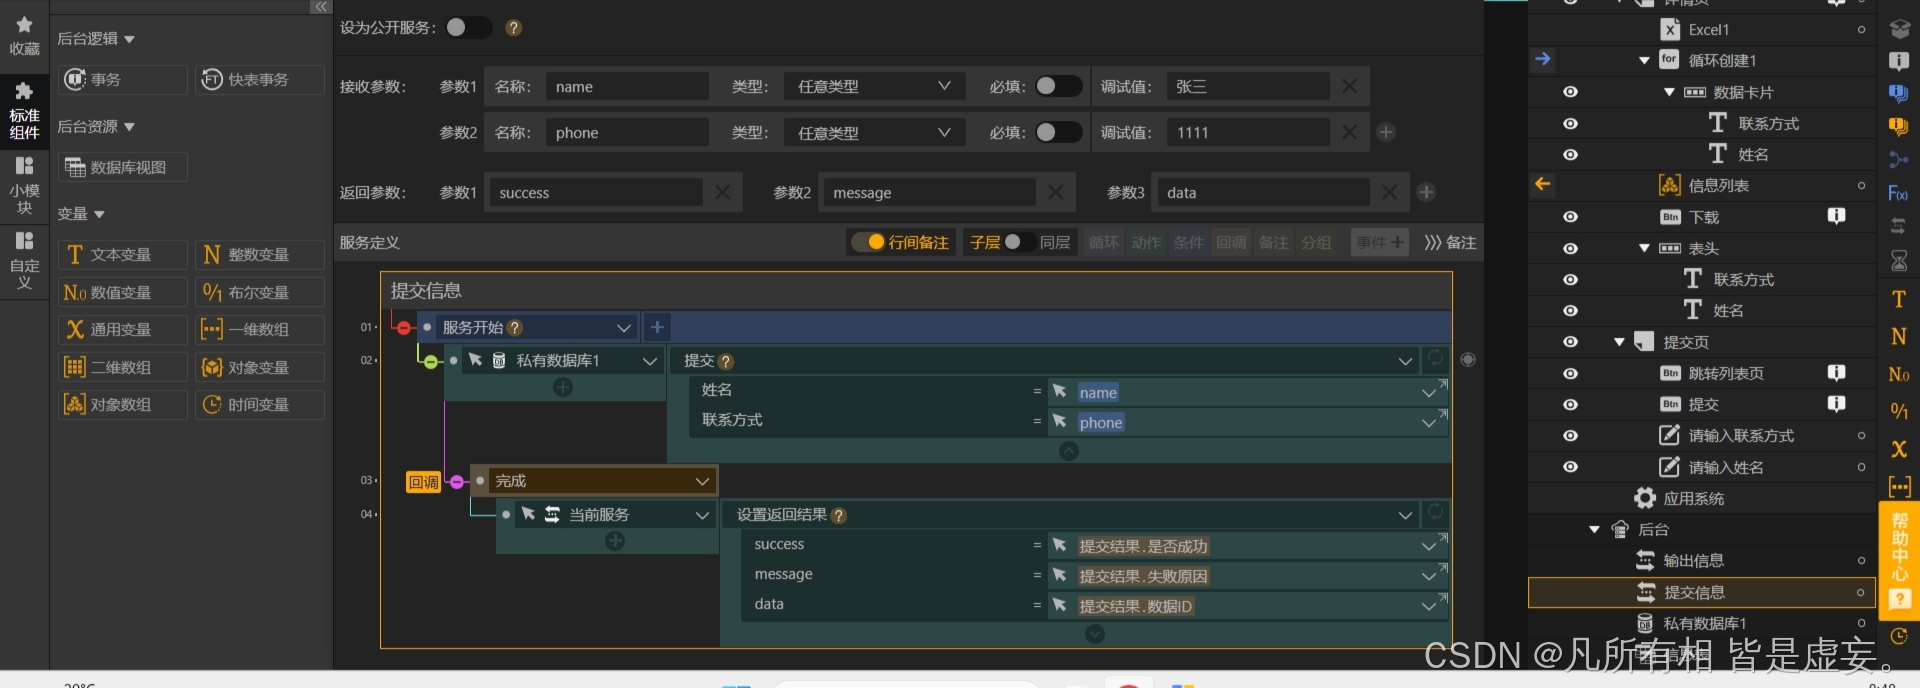Collapse the left component panel
The image size is (1920, 688).
coord(320,7)
